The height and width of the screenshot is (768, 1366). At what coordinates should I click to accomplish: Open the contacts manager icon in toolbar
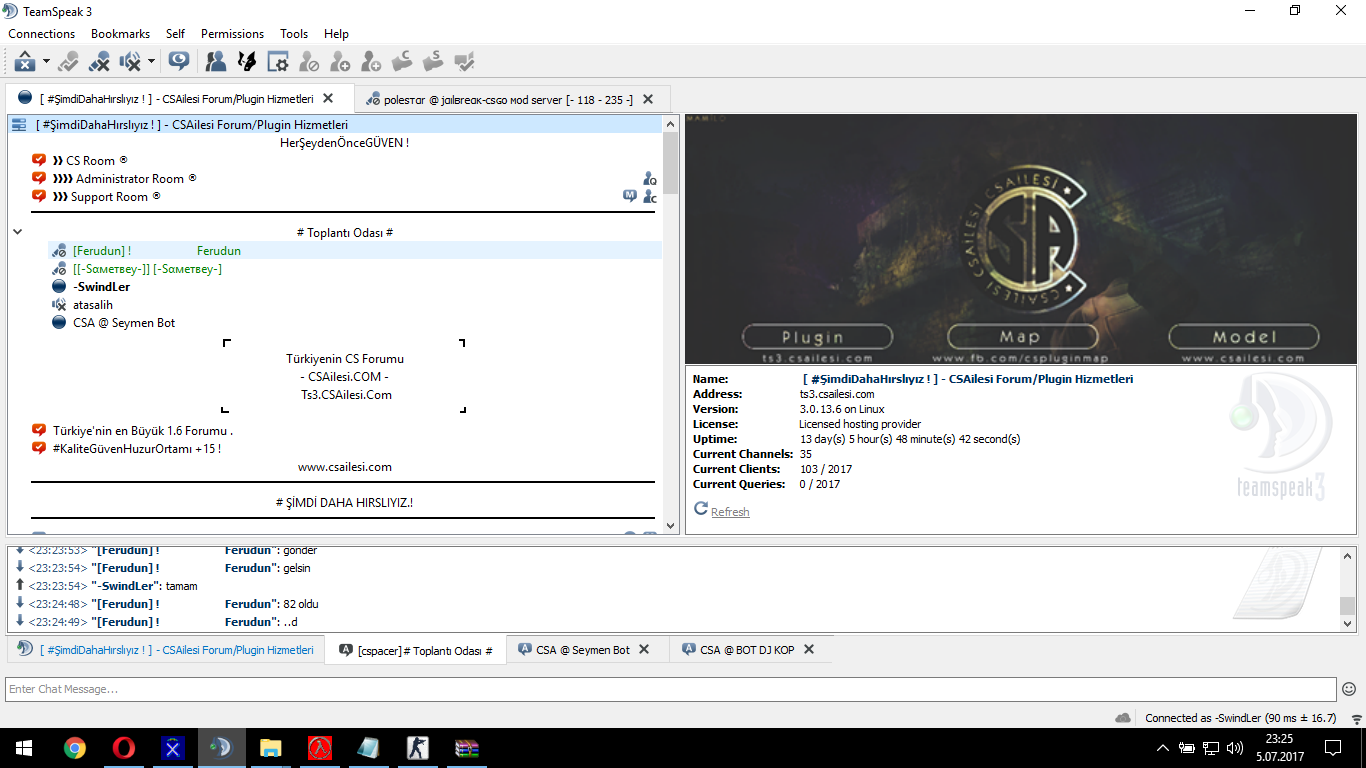click(215, 62)
